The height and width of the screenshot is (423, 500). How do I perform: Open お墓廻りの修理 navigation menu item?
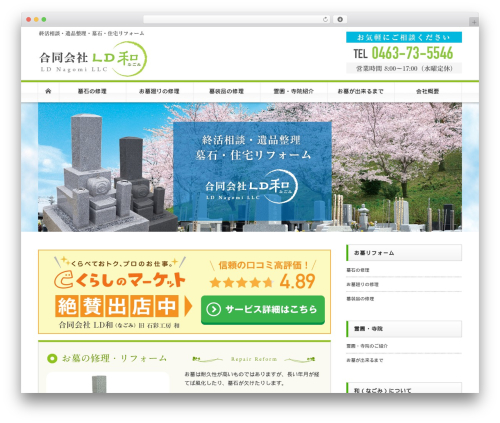[x=159, y=91]
